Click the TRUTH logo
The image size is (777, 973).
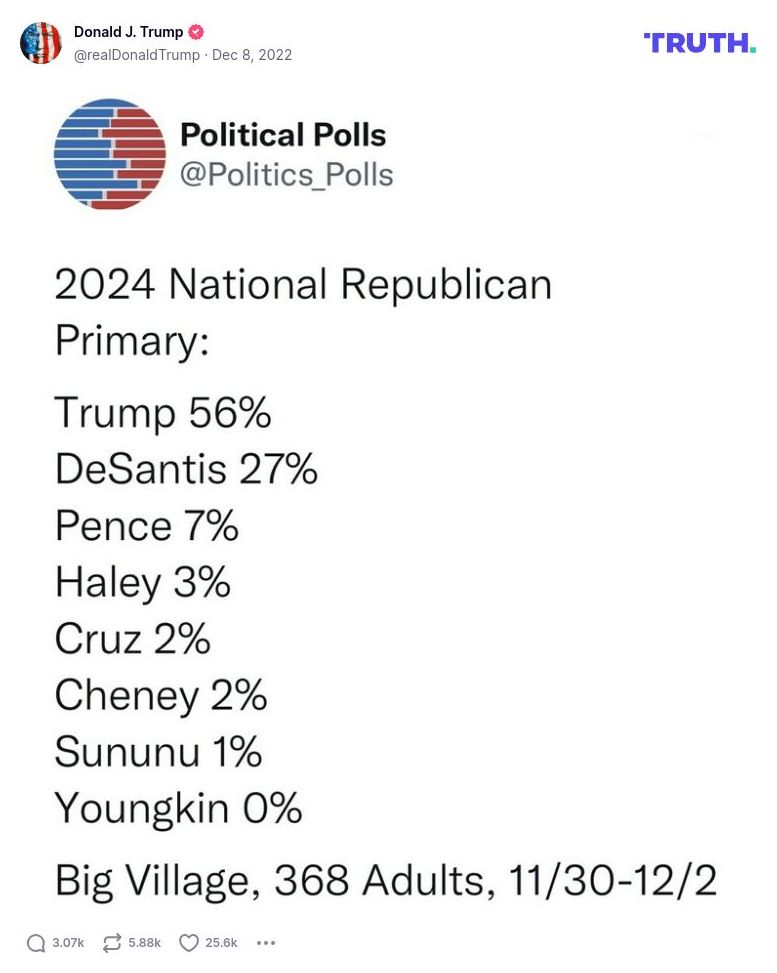click(699, 43)
